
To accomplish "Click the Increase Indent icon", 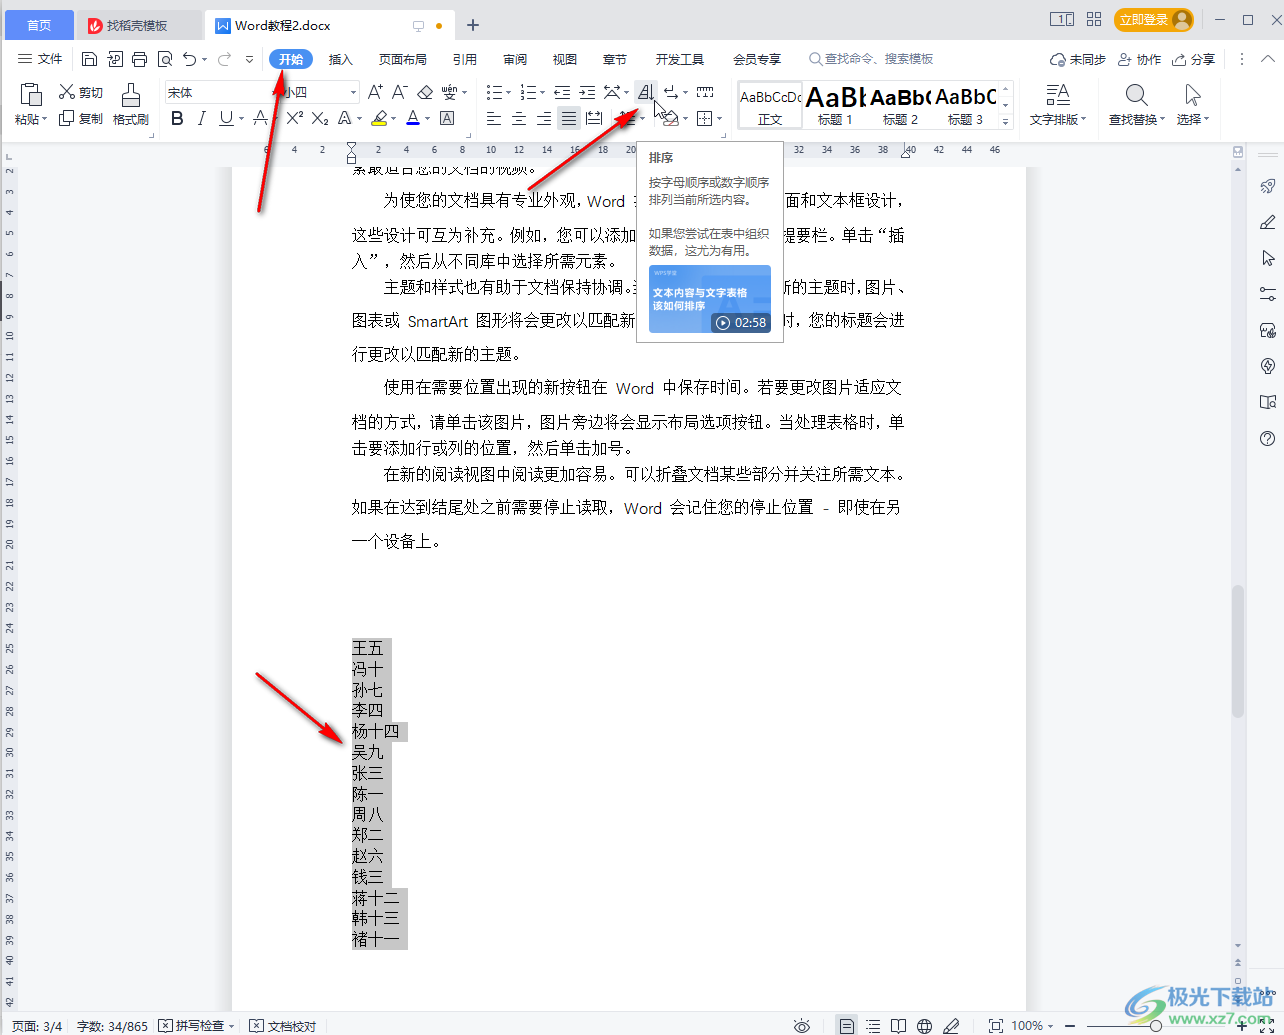I will pos(587,92).
